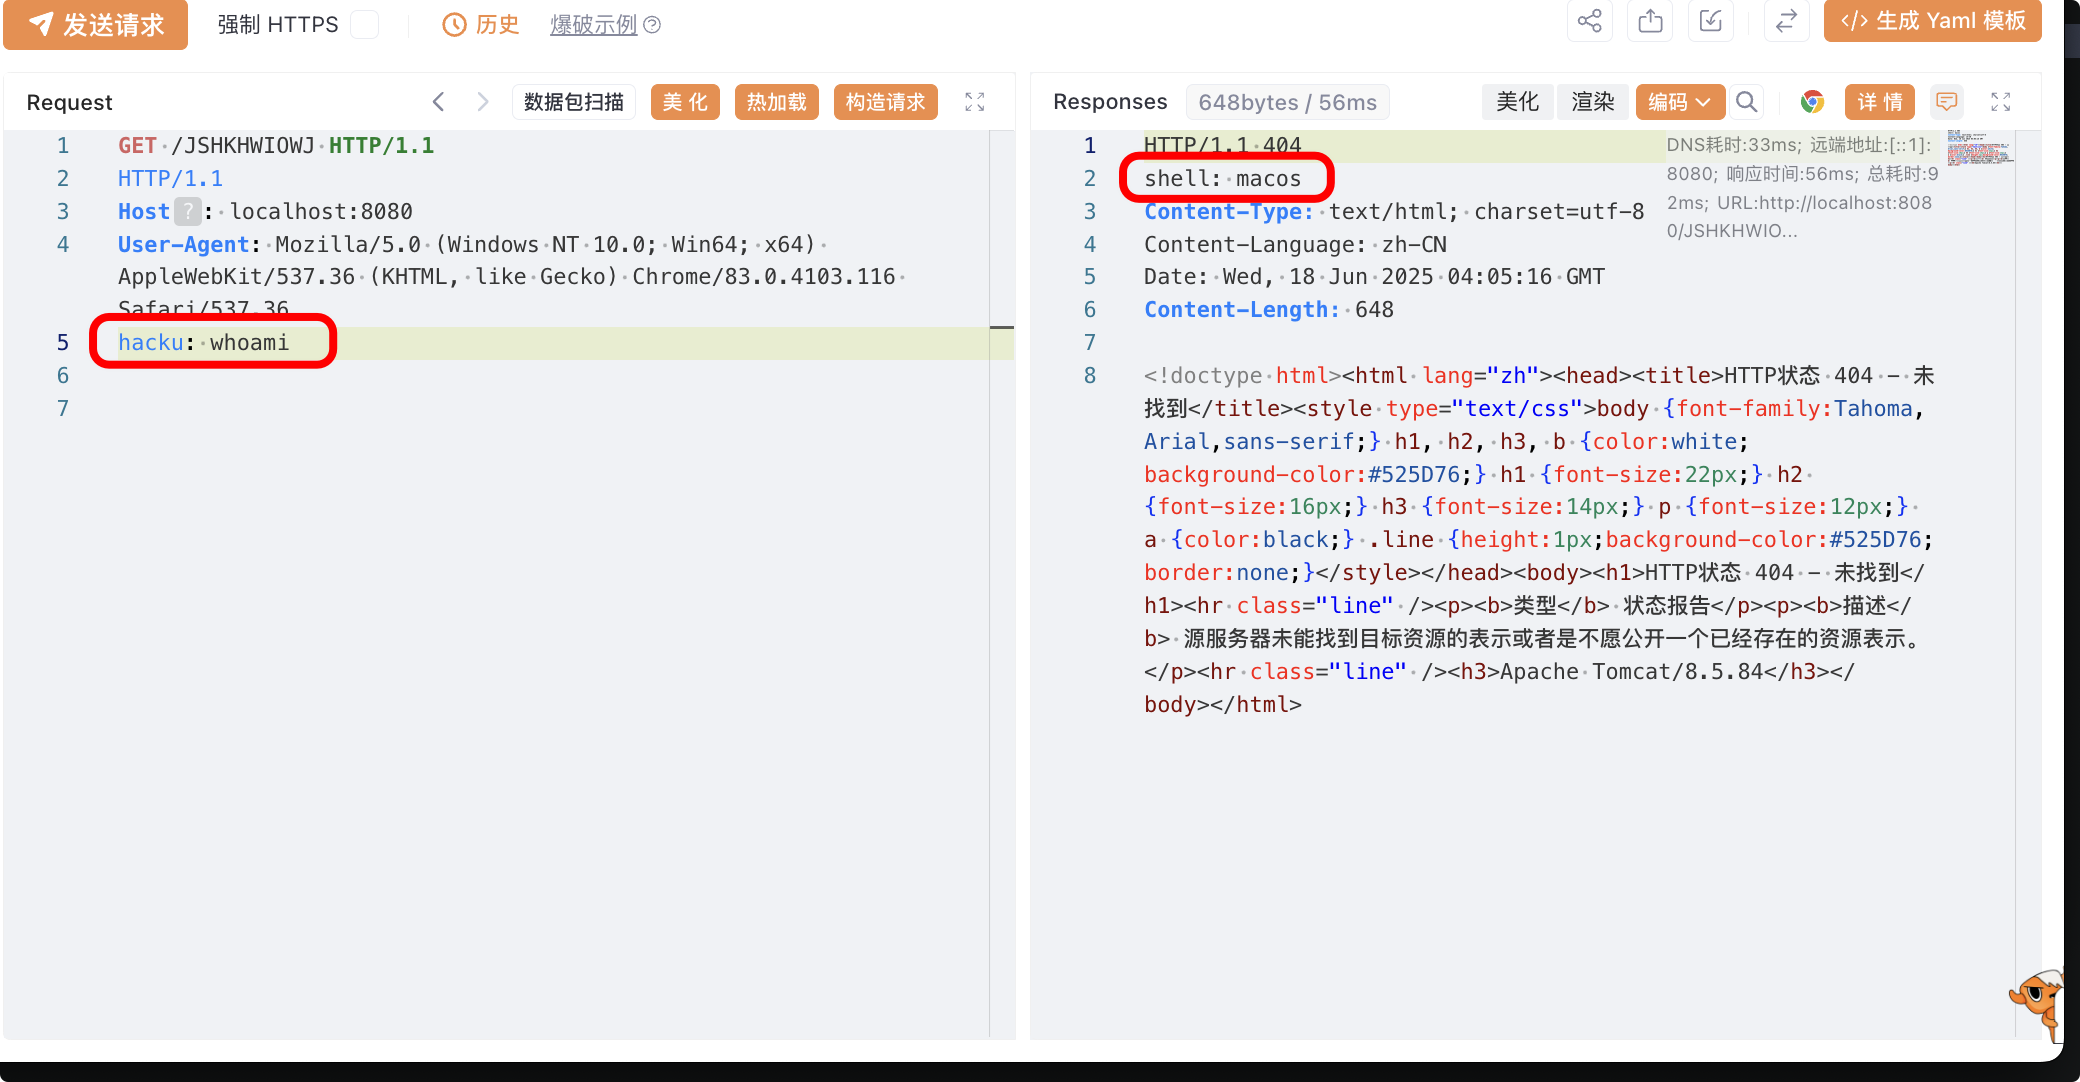This screenshot has height=1082, width=2080.
Task: Click the import icon in the top toolbar
Action: tap(1711, 21)
